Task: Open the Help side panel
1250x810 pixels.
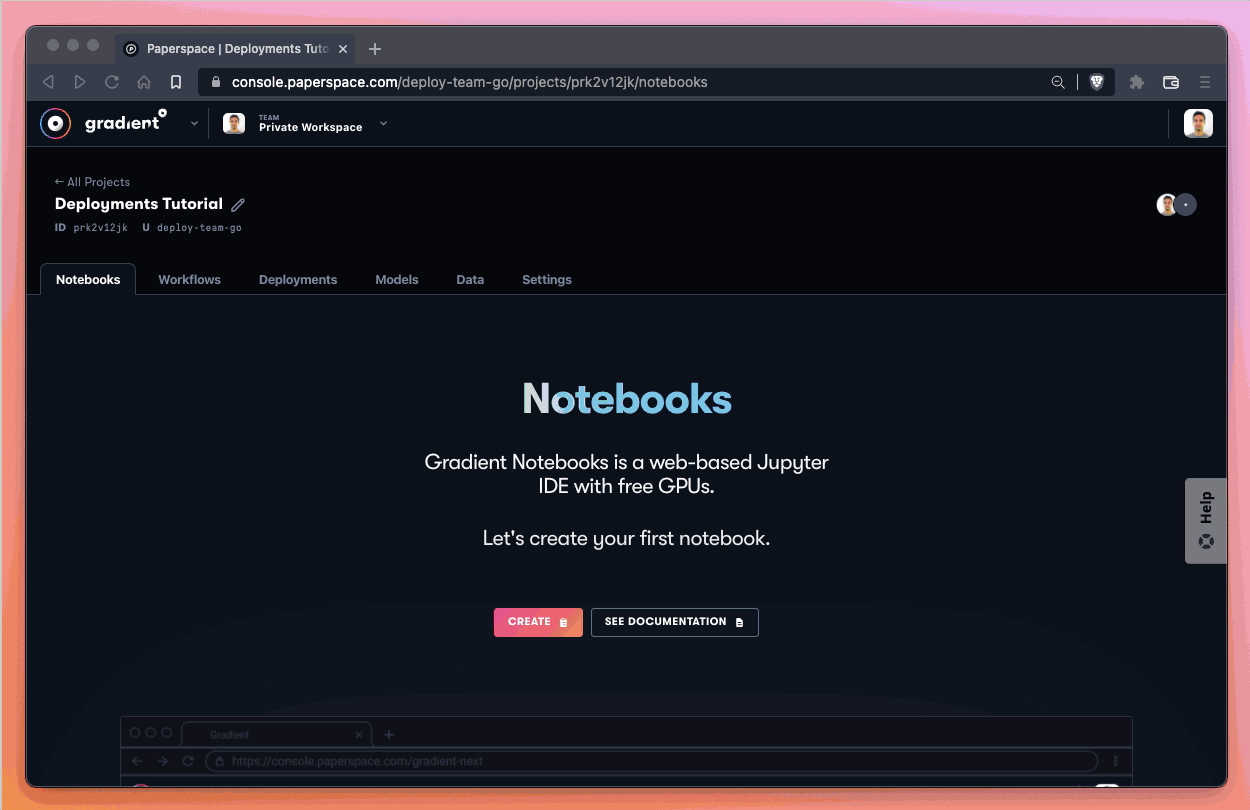Action: click(x=1206, y=520)
